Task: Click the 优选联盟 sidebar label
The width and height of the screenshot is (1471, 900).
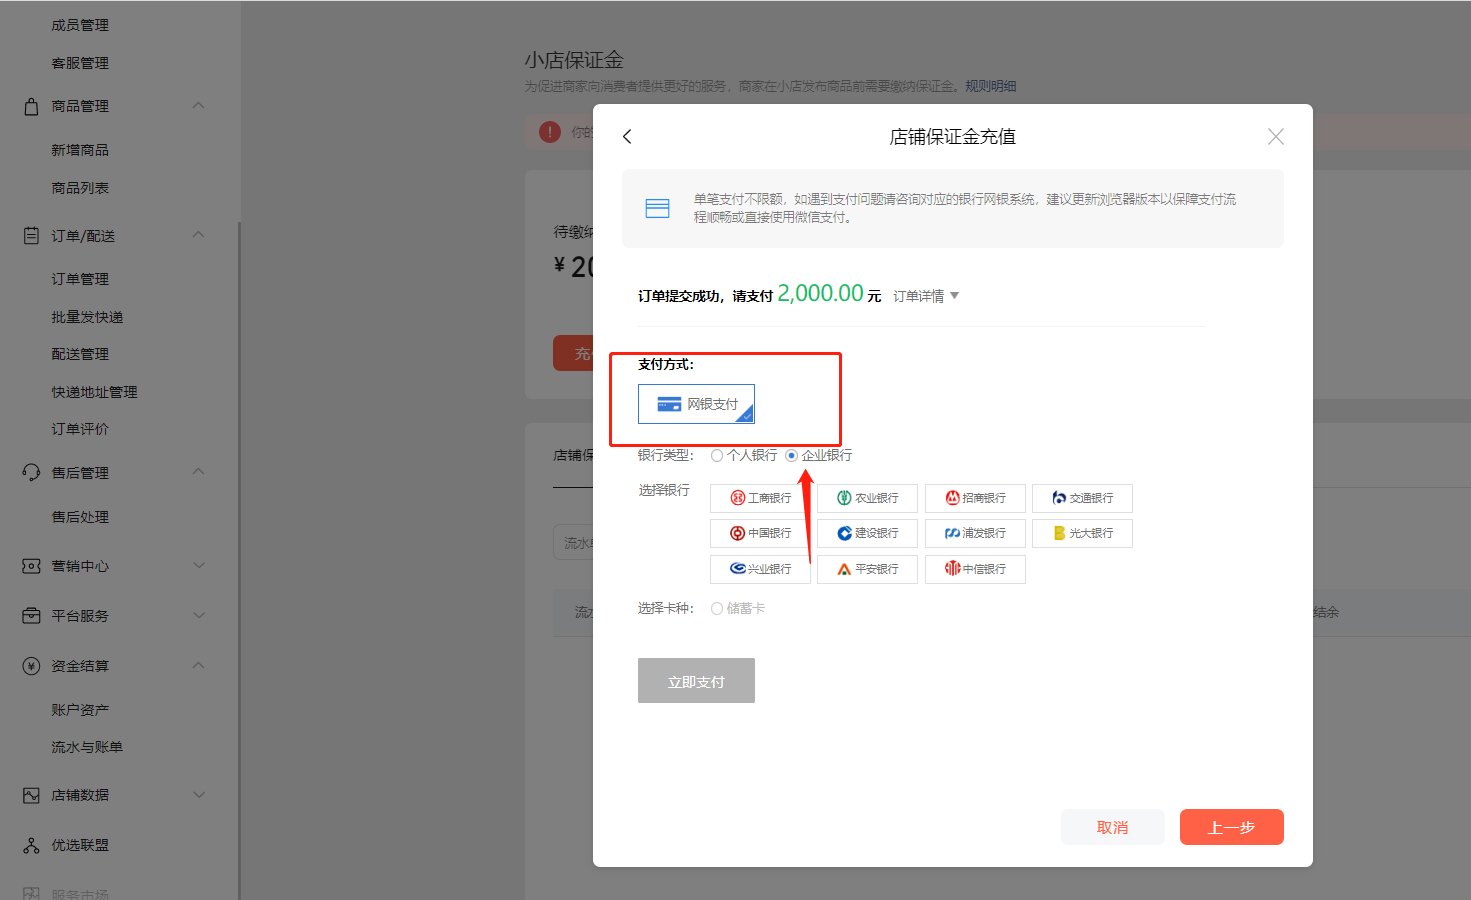Action: coord(80,845)
